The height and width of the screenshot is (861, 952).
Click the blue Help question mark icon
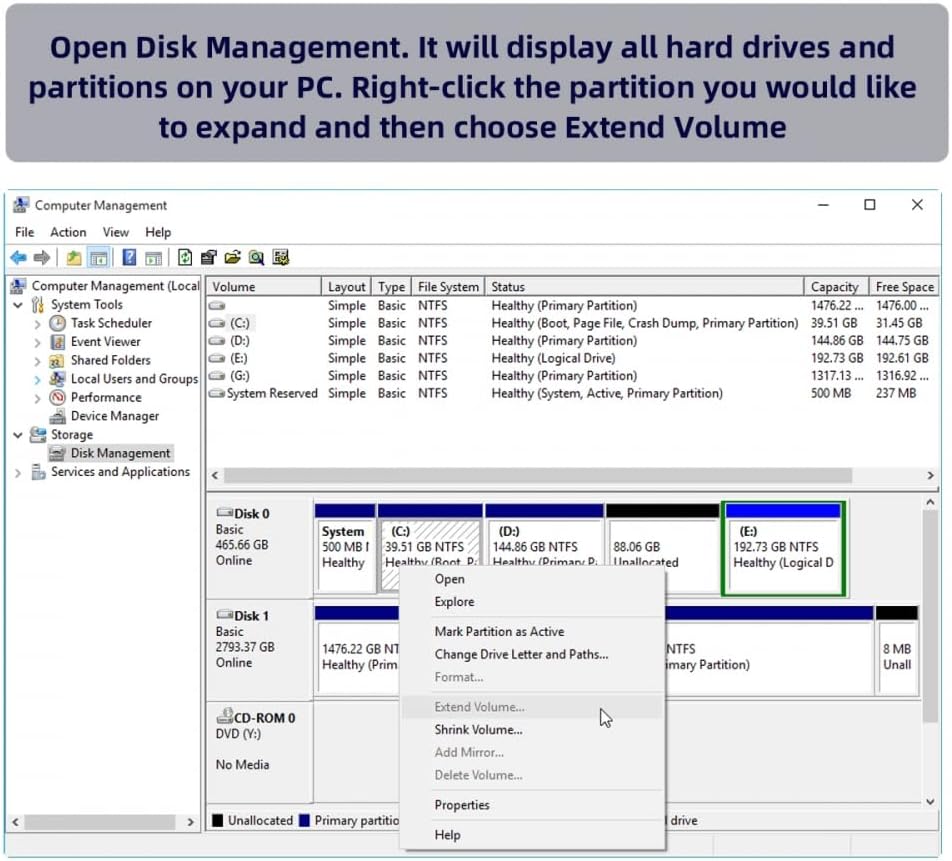point(129,258)
